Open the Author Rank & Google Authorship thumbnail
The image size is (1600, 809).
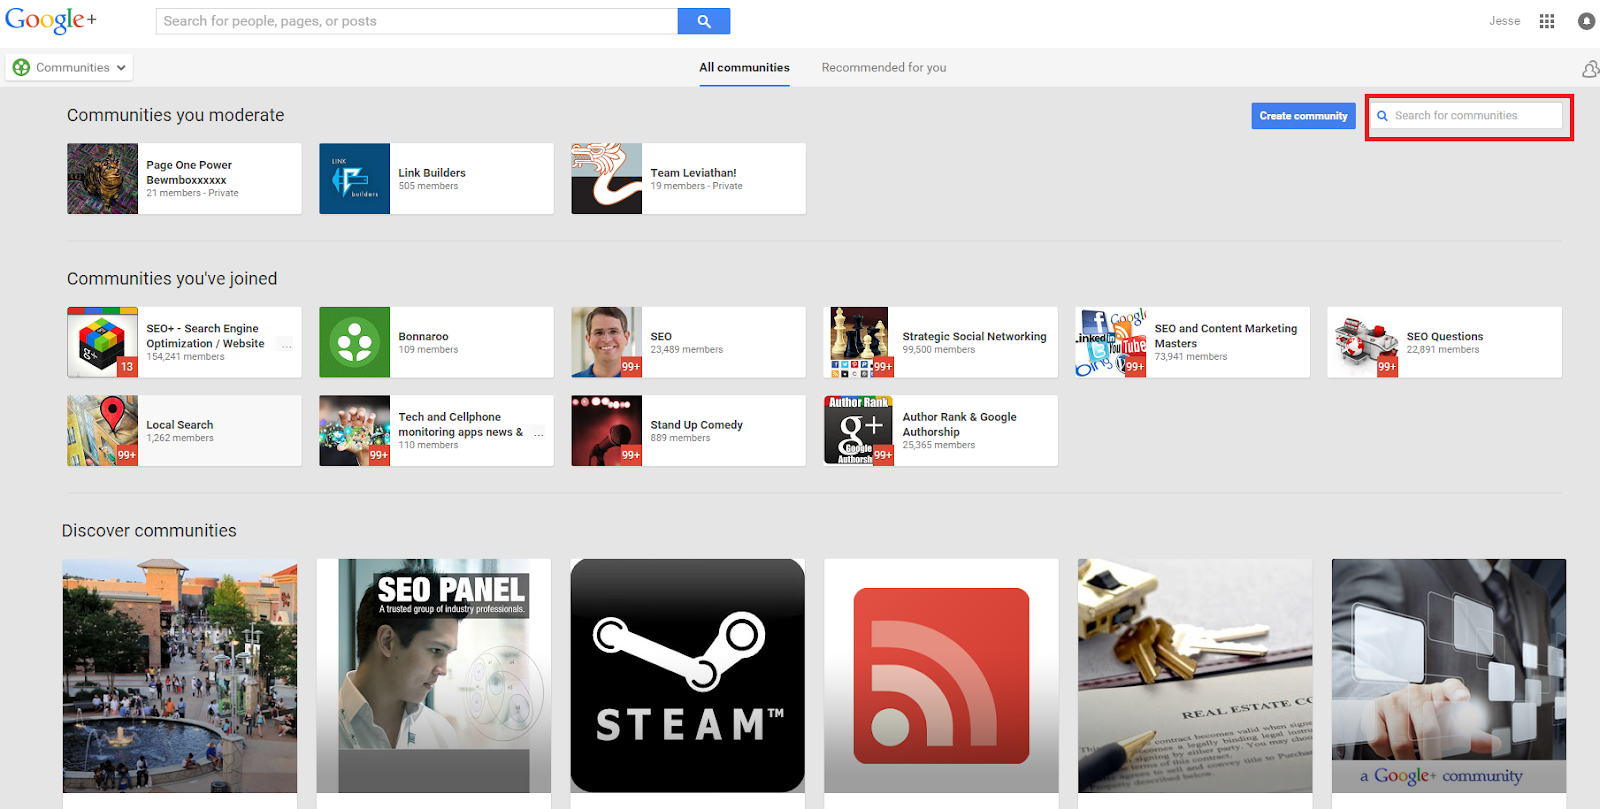pyautogui.click(x=858, y=430)
